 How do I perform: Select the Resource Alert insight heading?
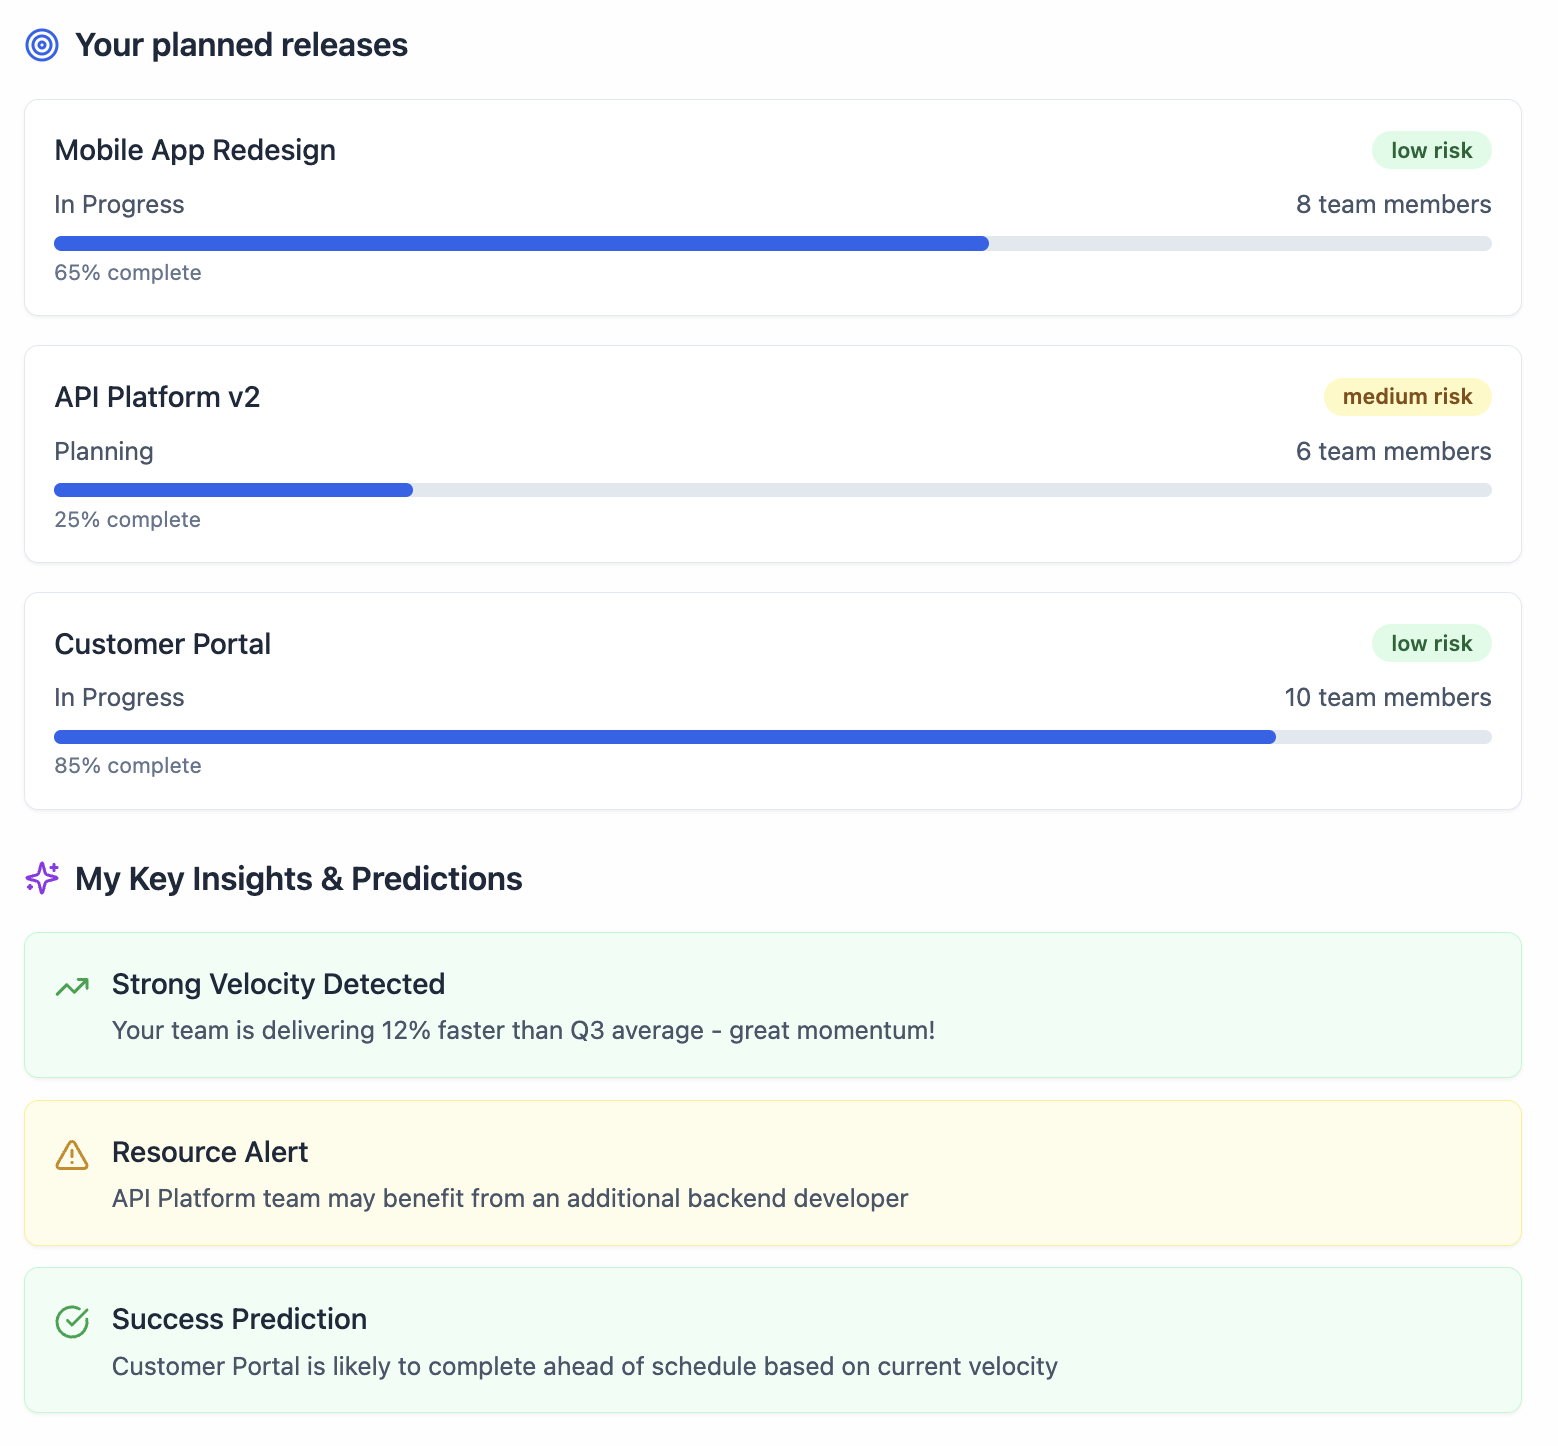tap(210, 1152)
